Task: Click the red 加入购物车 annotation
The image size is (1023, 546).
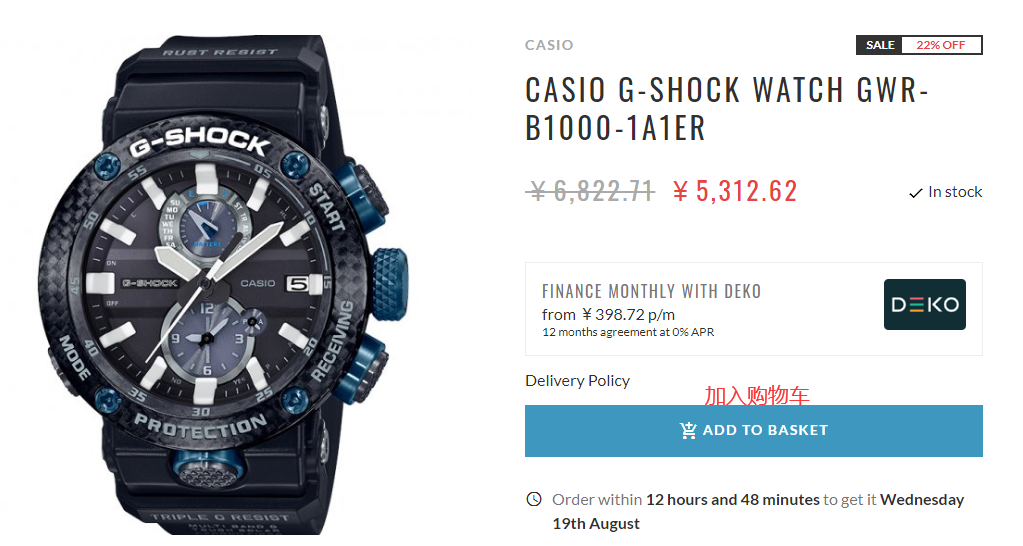Action: pos(757,396)
